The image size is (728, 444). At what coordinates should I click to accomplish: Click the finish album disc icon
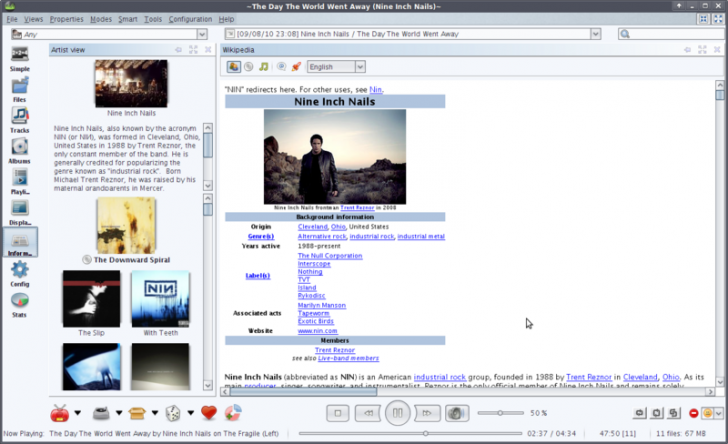point(233,412)
